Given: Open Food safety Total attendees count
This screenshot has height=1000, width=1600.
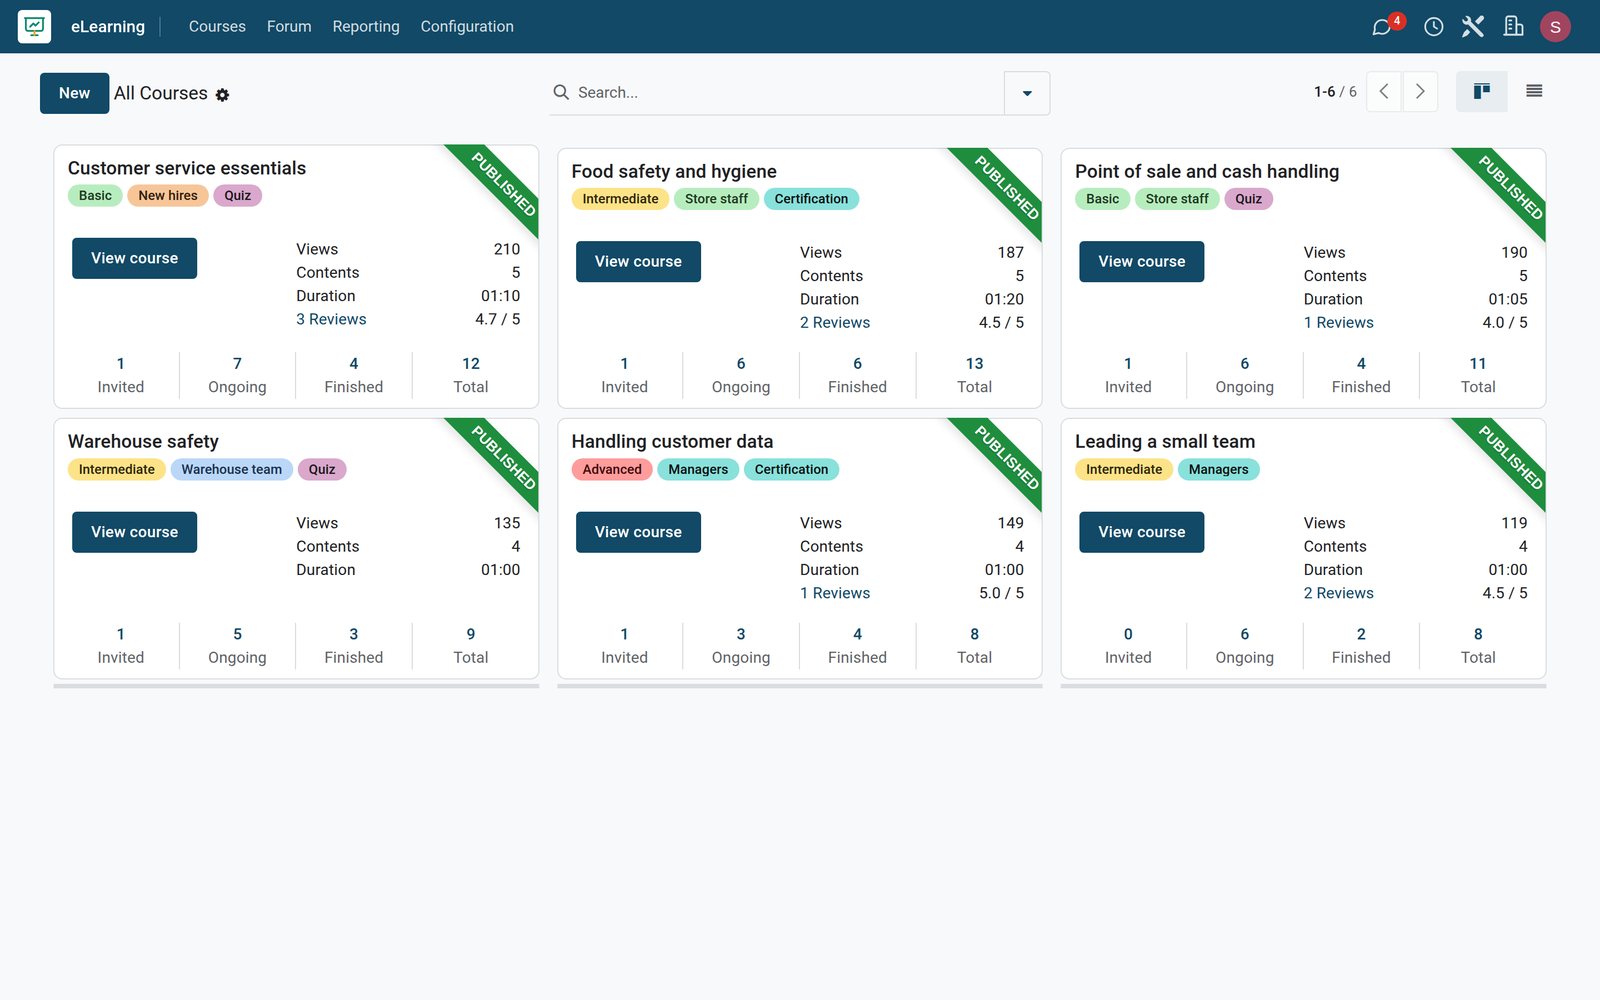Looking at the screenshot, I should [x=974, y=375].
